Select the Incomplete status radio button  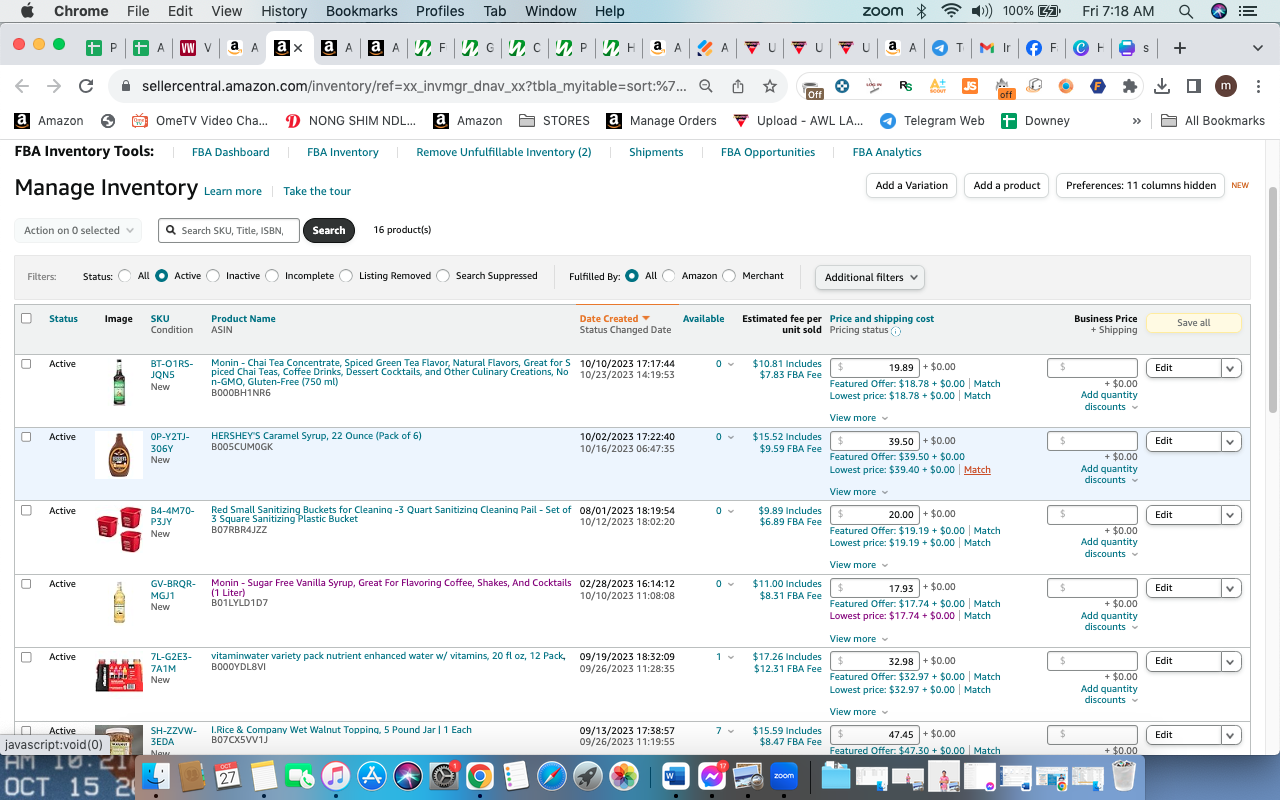coord(270,276)
